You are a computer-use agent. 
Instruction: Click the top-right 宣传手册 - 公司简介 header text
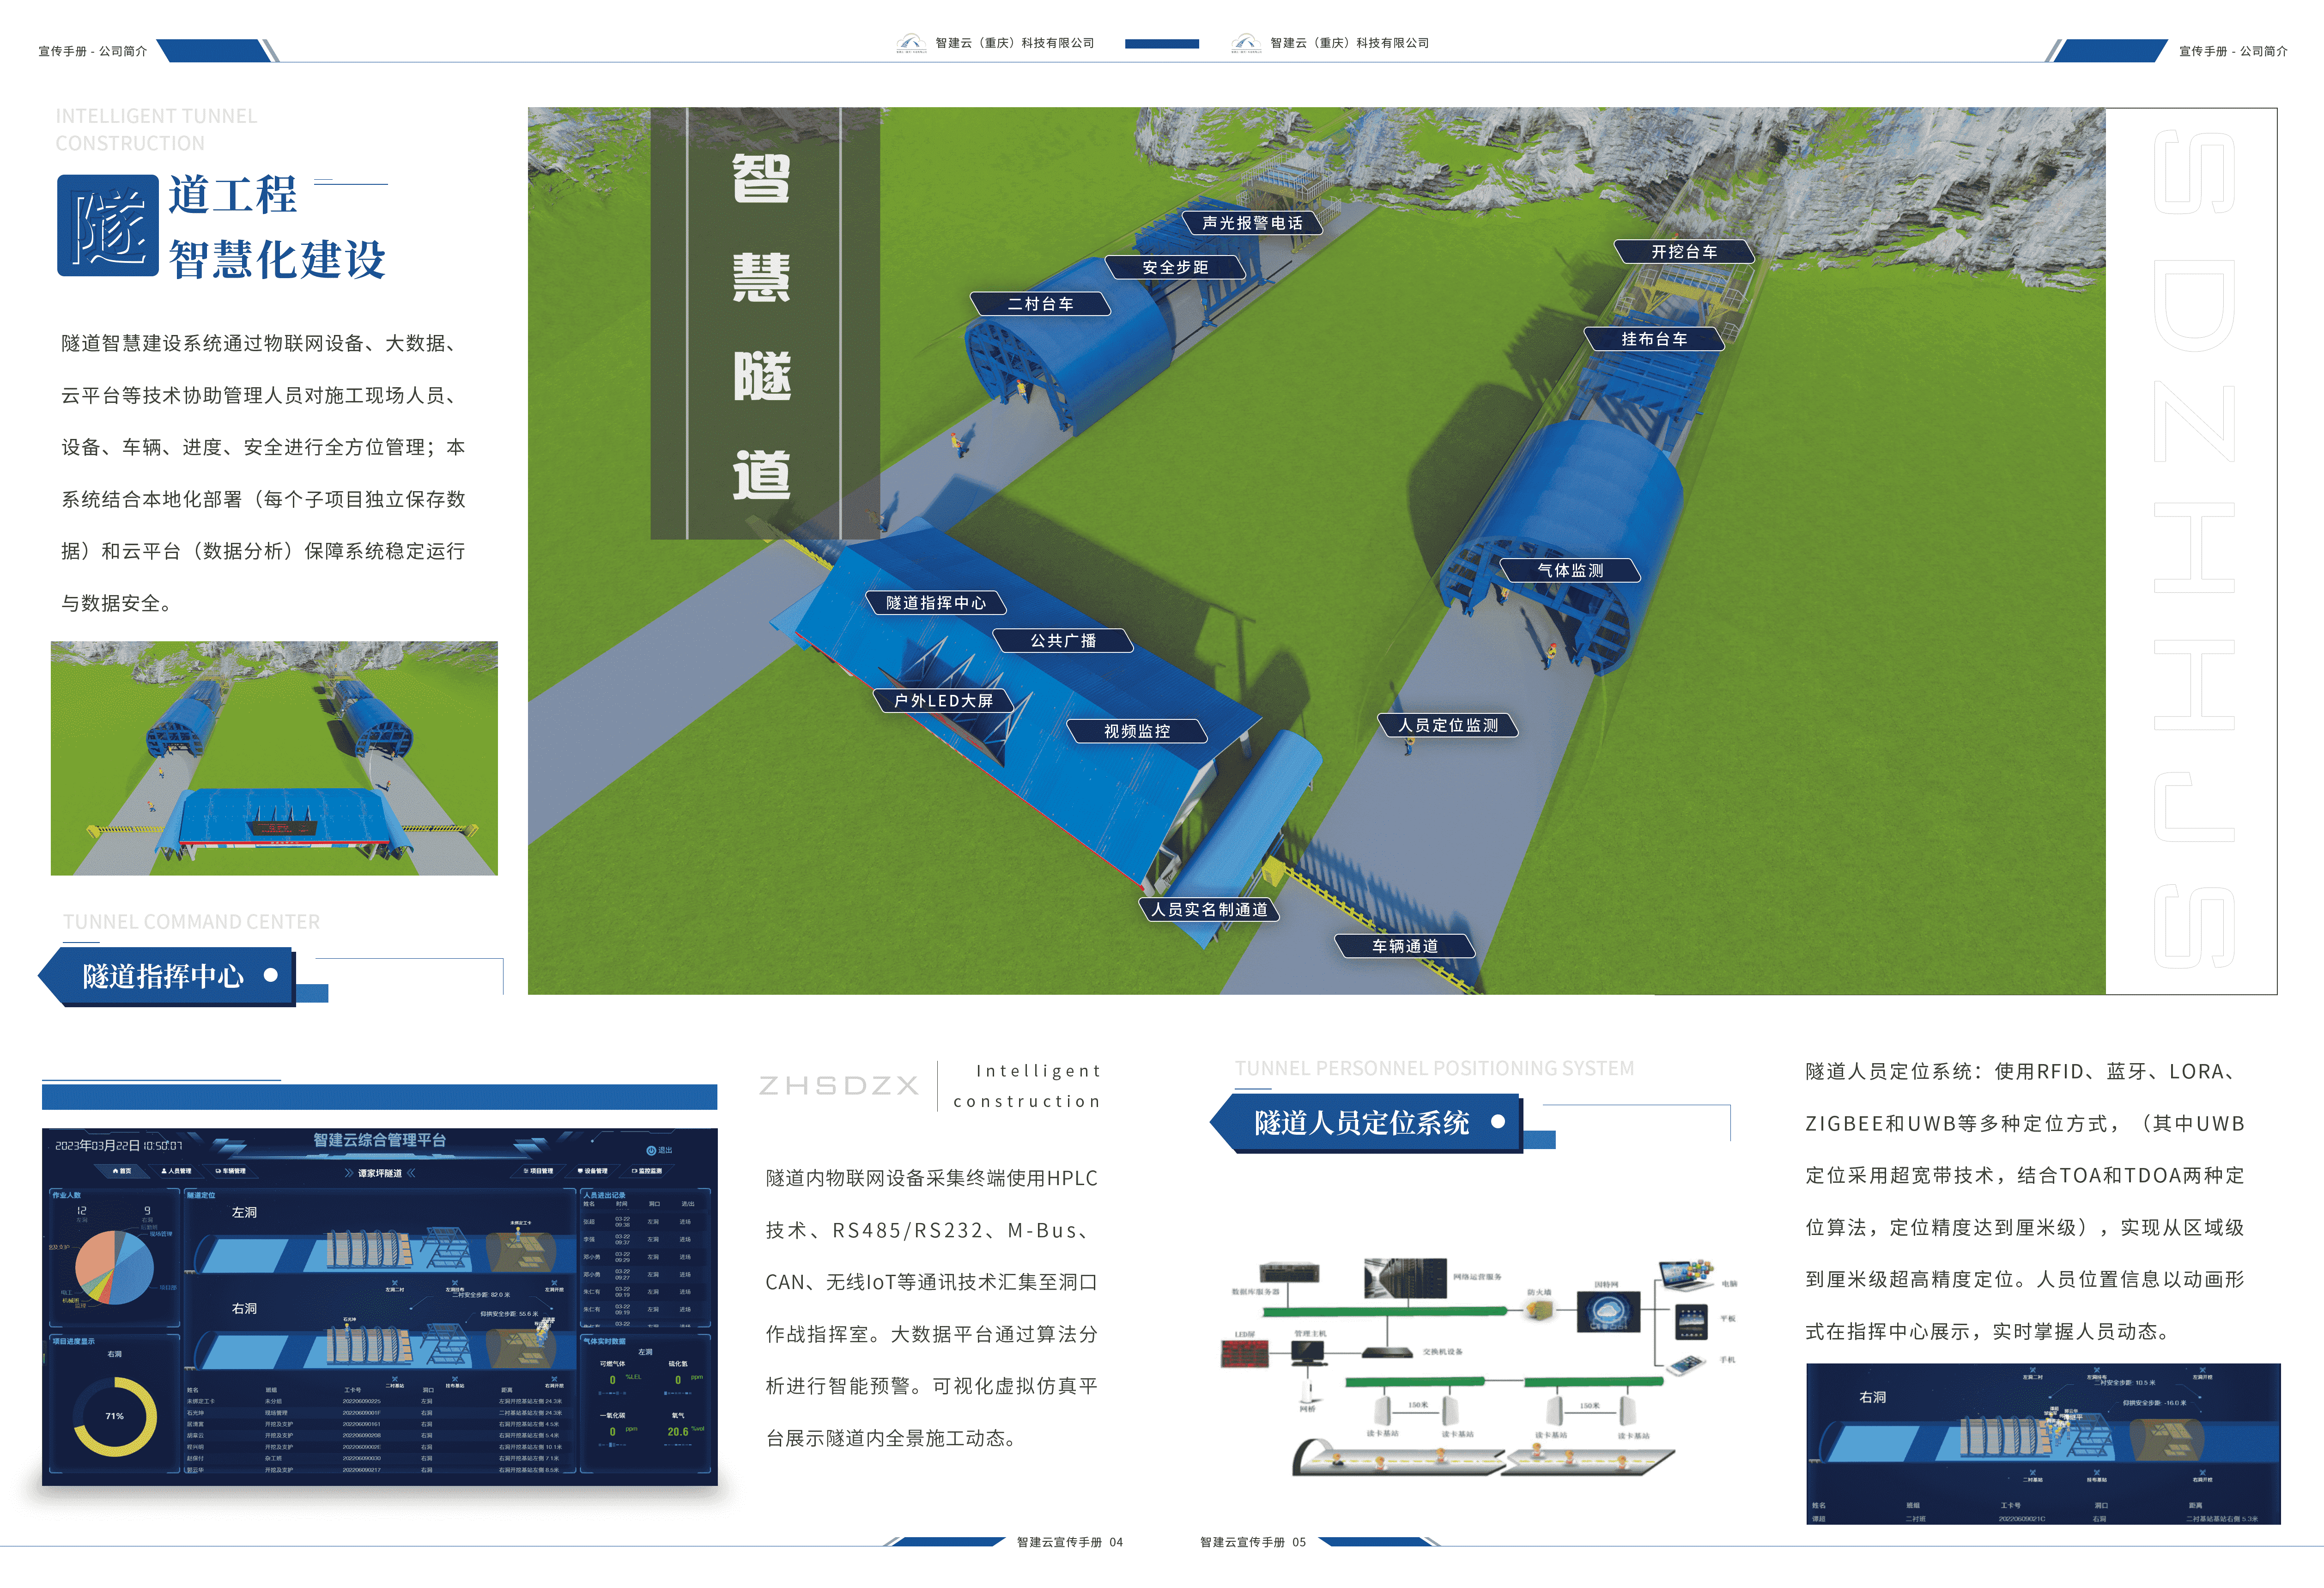2233,51
